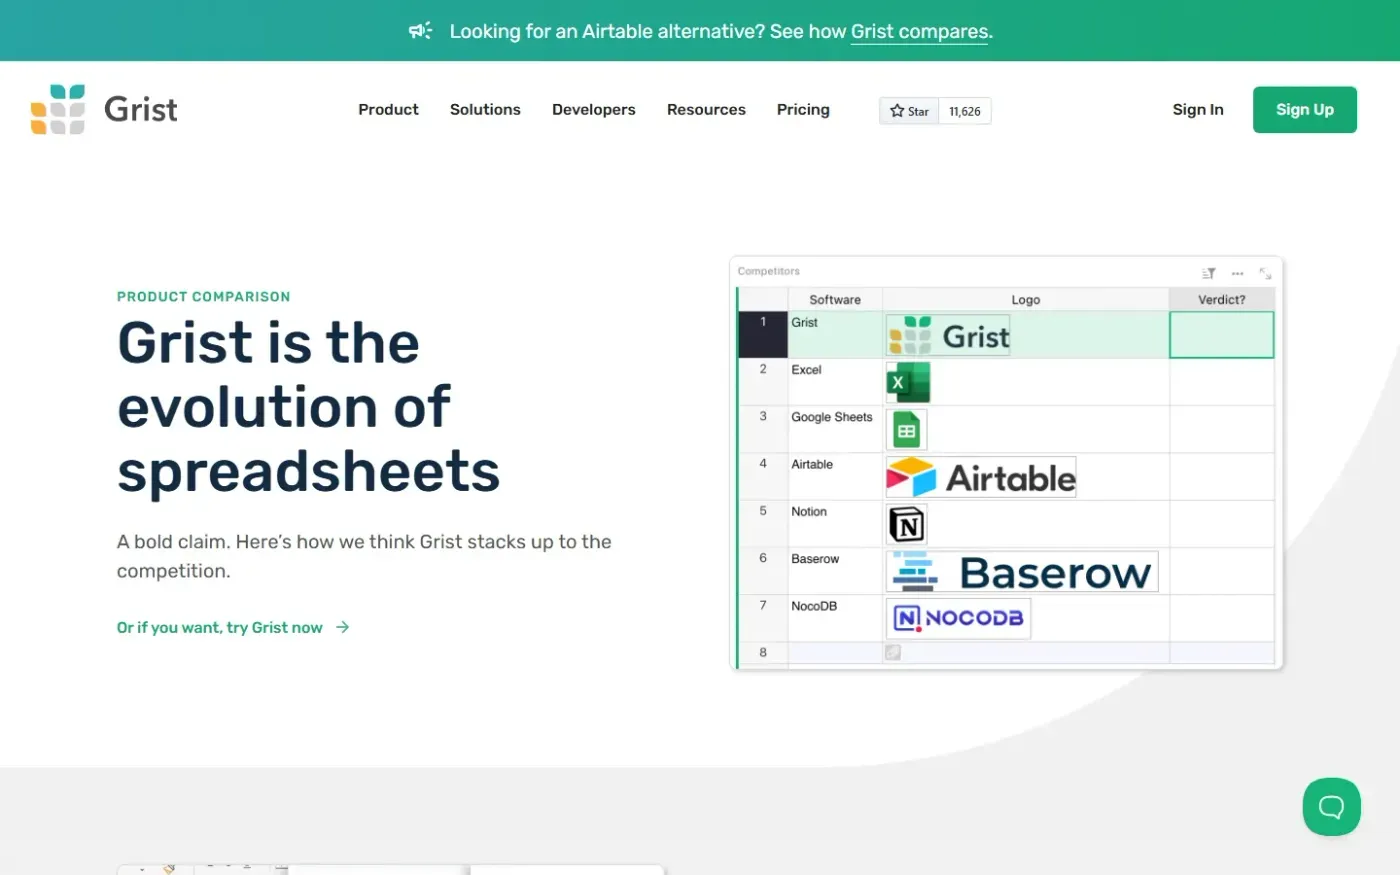
Task: Click the GitHub Star button
Action: (x=909, y=111)
